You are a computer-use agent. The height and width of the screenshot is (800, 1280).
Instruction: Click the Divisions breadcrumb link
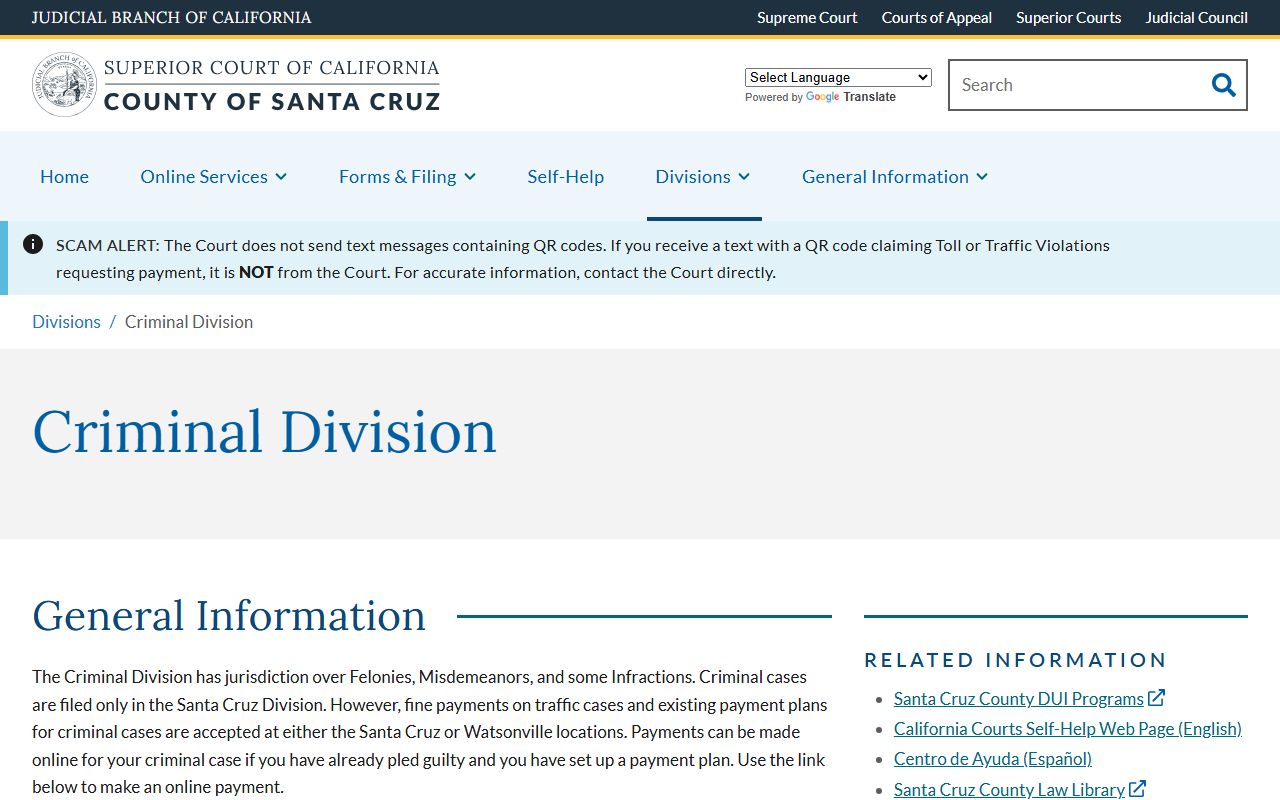coord(66,321)
